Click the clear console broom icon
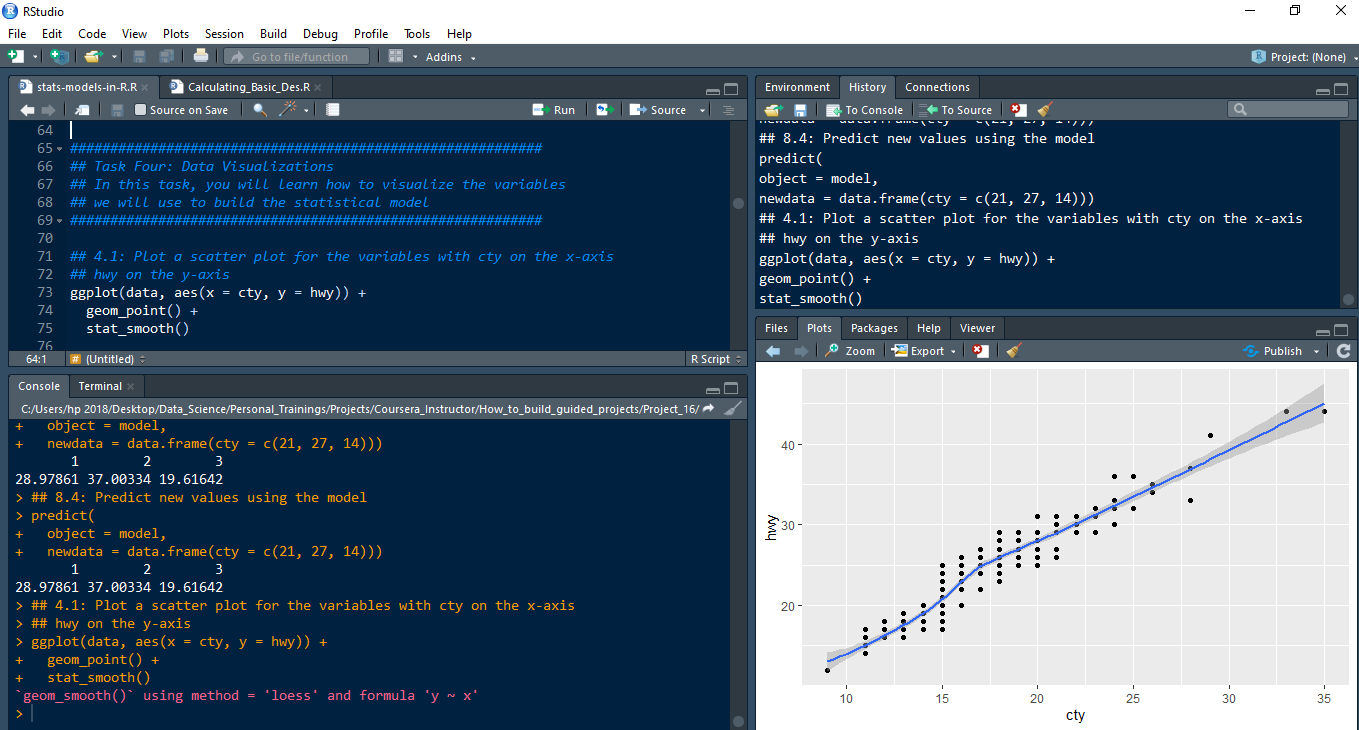Image resolution: width=1359 pixels, height=730 pixels. click(733, 409)
